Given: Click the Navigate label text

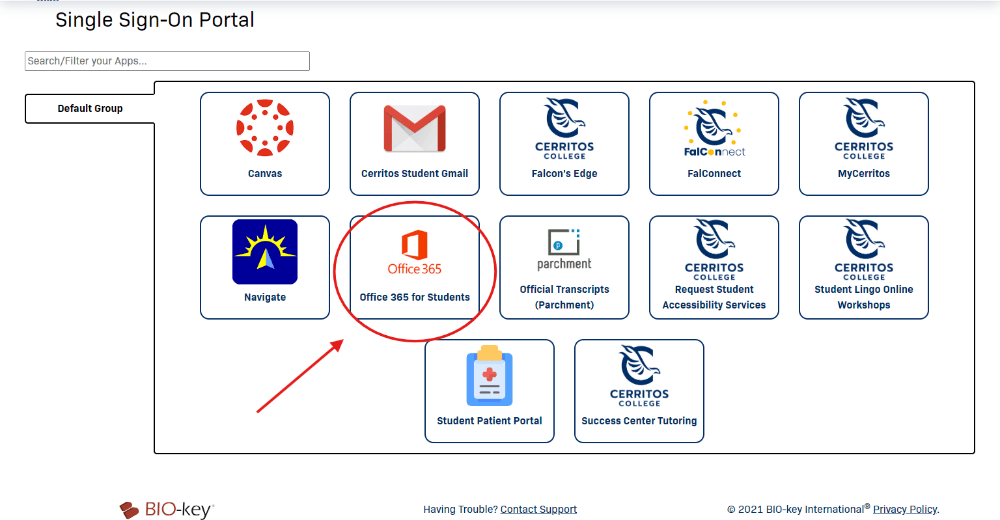Looking at the screenshot, I should [x=265, y=297].
